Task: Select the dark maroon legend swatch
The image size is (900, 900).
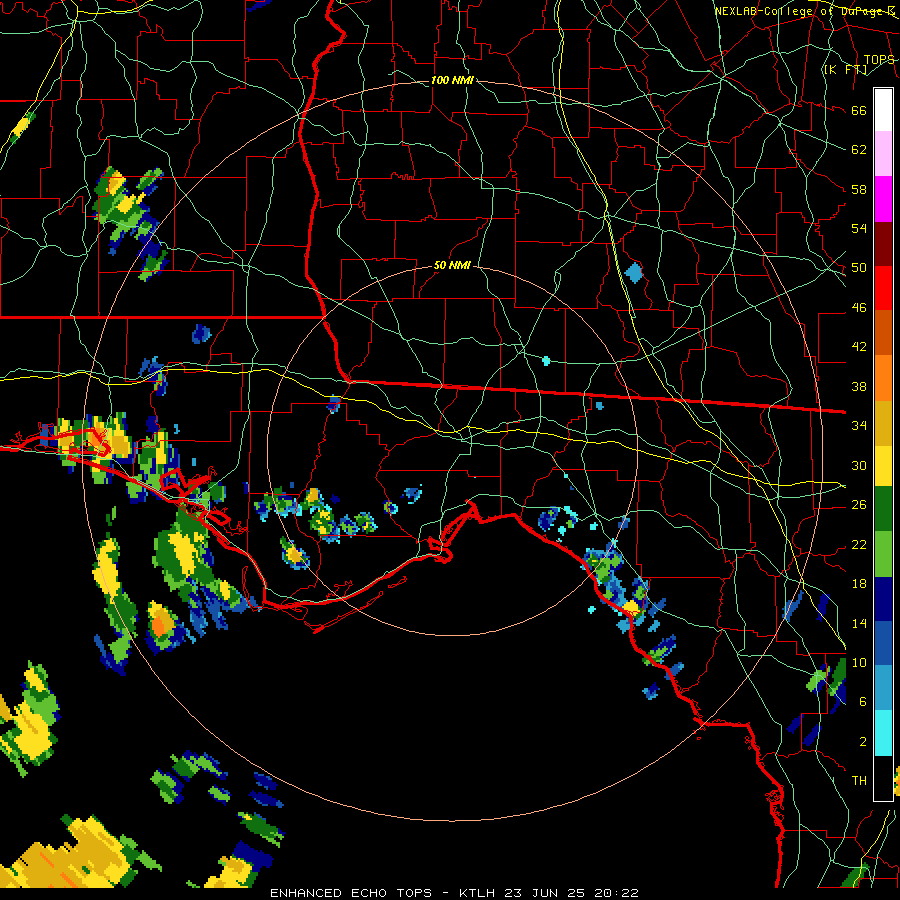Action: [883, 243]
